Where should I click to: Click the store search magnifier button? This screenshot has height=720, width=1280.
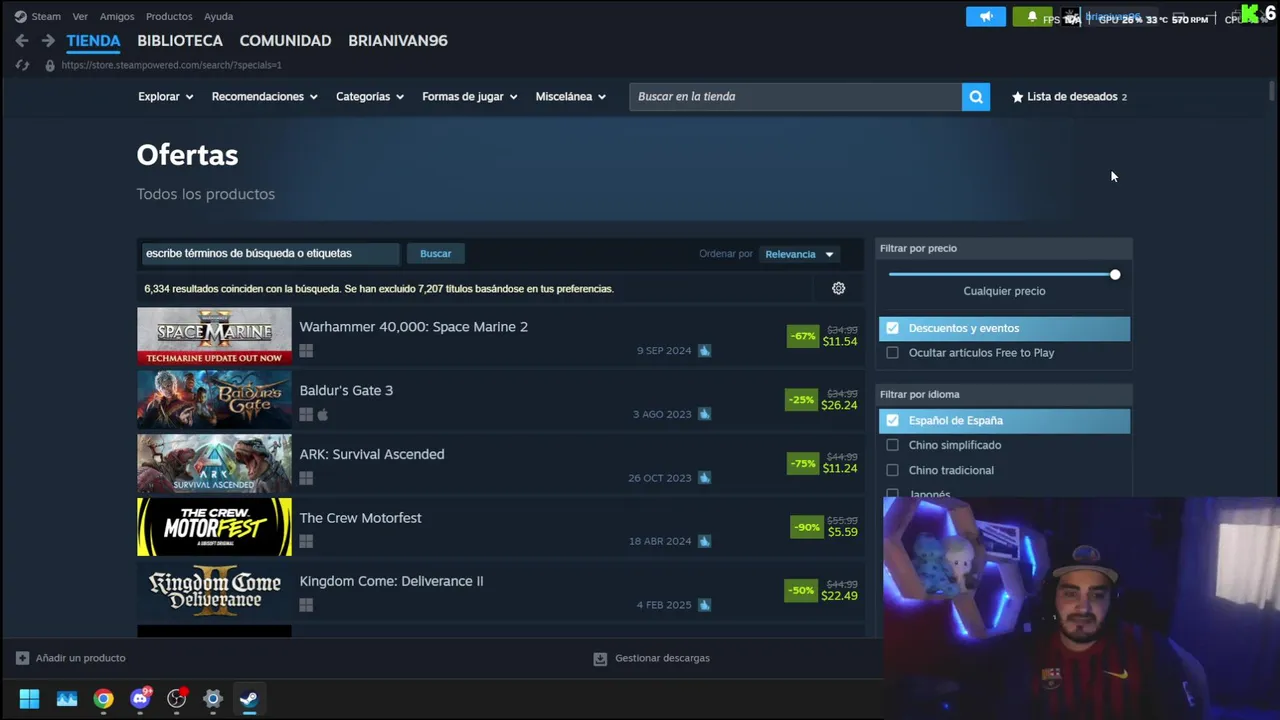976,97
